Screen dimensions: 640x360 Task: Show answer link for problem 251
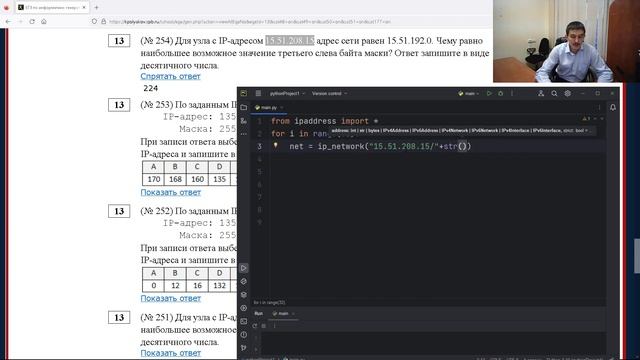(171, 353)
